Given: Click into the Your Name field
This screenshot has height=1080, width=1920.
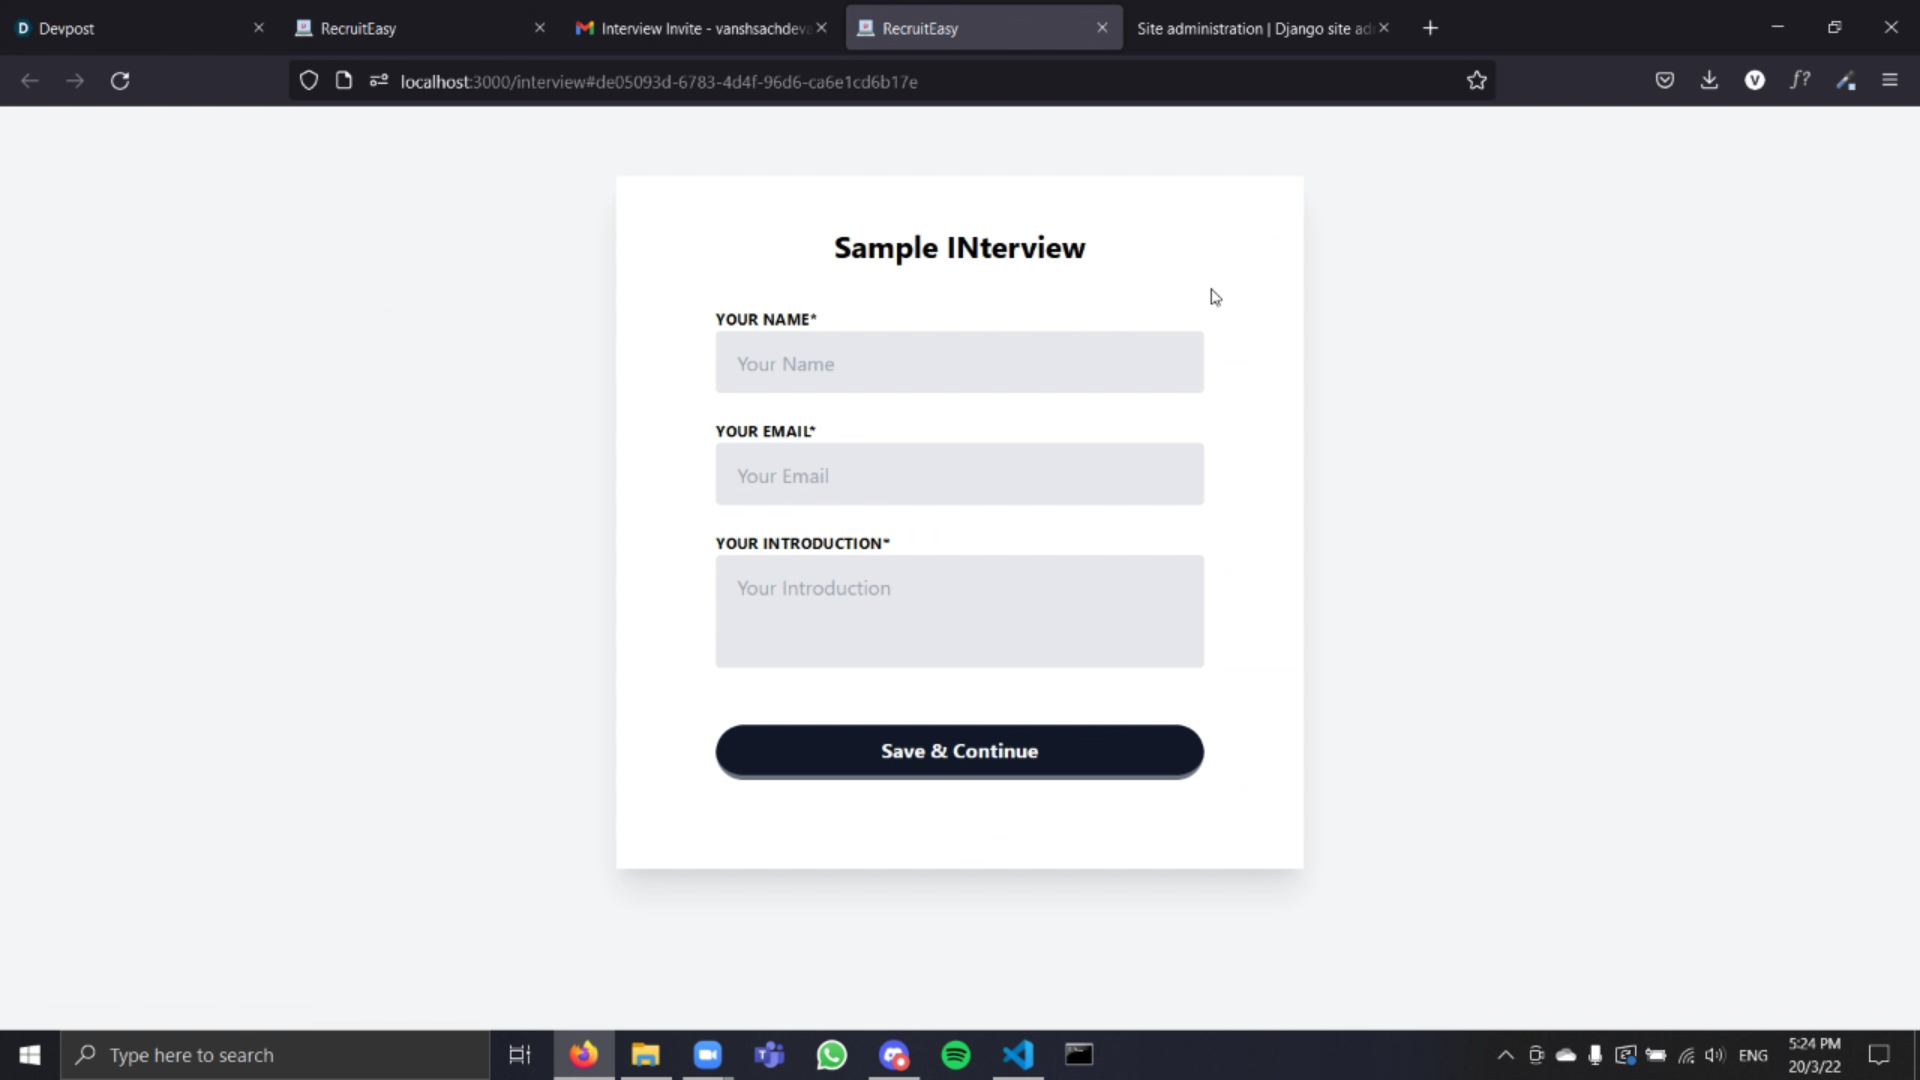Looking at the screenshot, I should [x=959, y=363].
